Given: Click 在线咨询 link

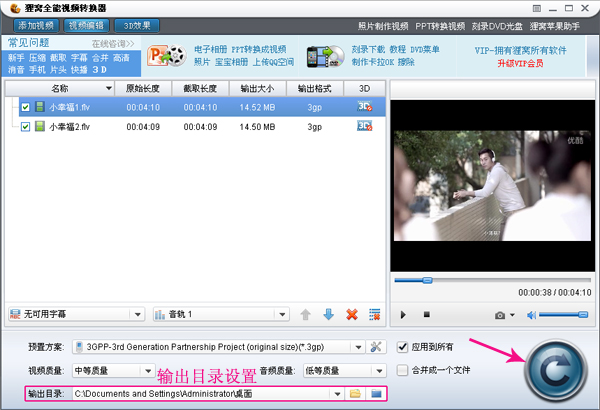Looking at the screenshot, I should (113, 44).
